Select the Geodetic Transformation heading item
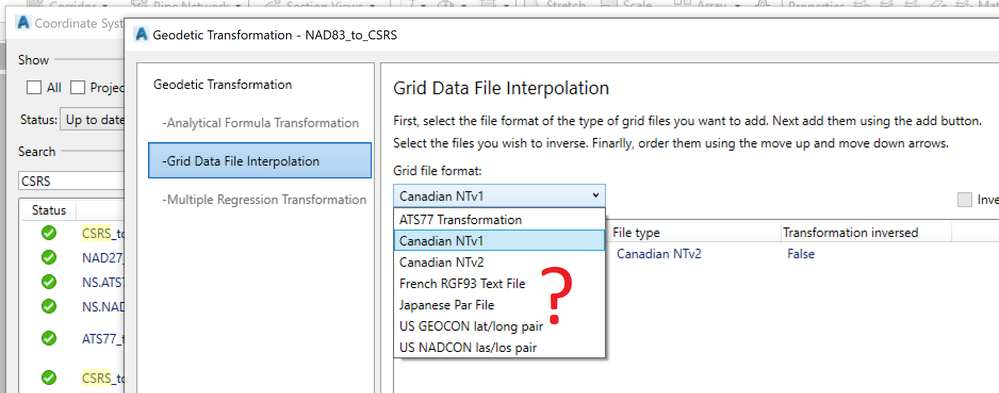The width and height of the screenshot is (999, 393). [222, 85]
